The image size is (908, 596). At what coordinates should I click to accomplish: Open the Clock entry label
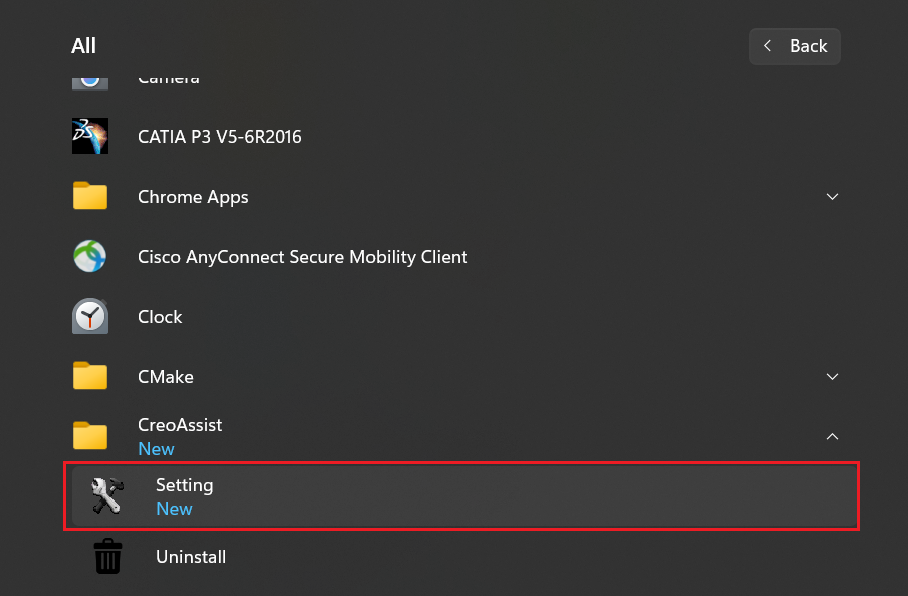point(160,317)
